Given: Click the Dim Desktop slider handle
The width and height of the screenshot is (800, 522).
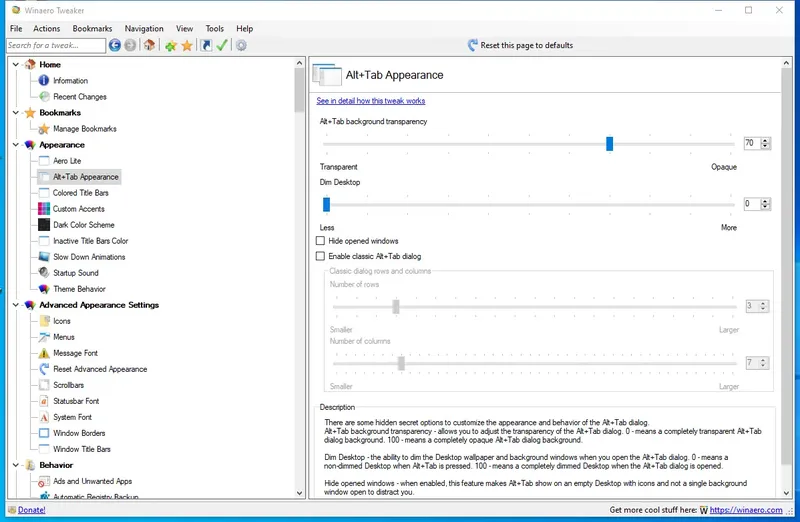Looking at the screenshot, I should [x=327, y=205].
